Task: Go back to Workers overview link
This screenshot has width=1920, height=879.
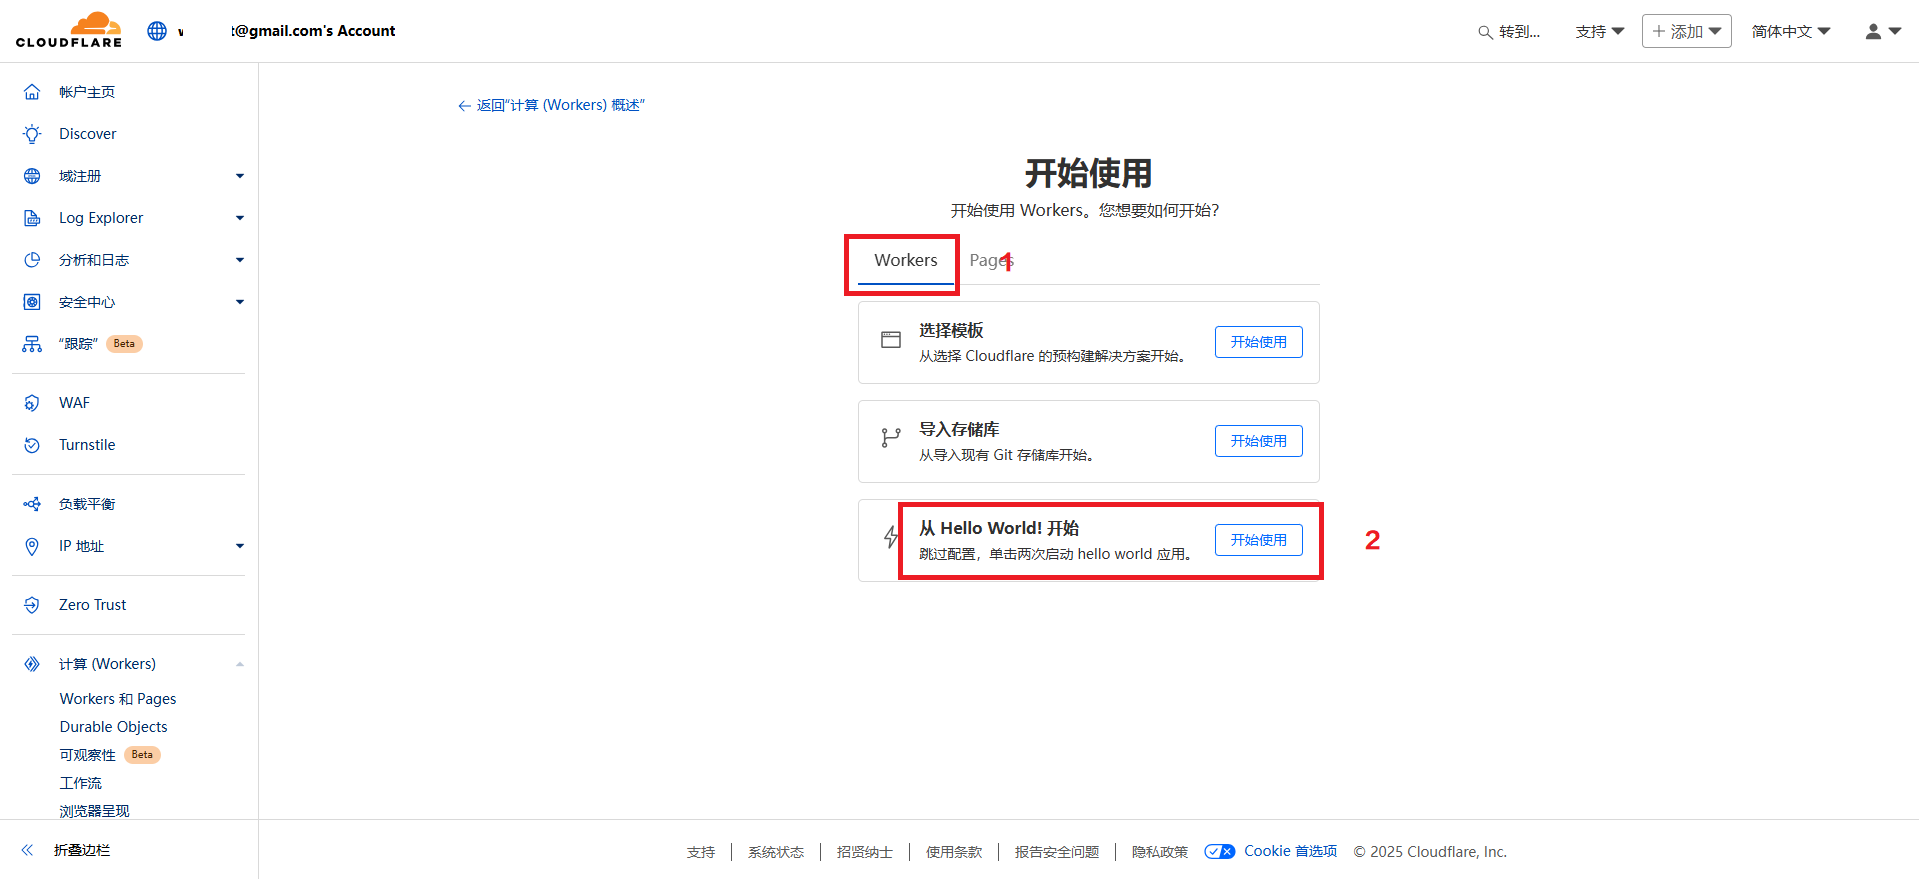Action: pyautogui.click(x=551, y=105)
